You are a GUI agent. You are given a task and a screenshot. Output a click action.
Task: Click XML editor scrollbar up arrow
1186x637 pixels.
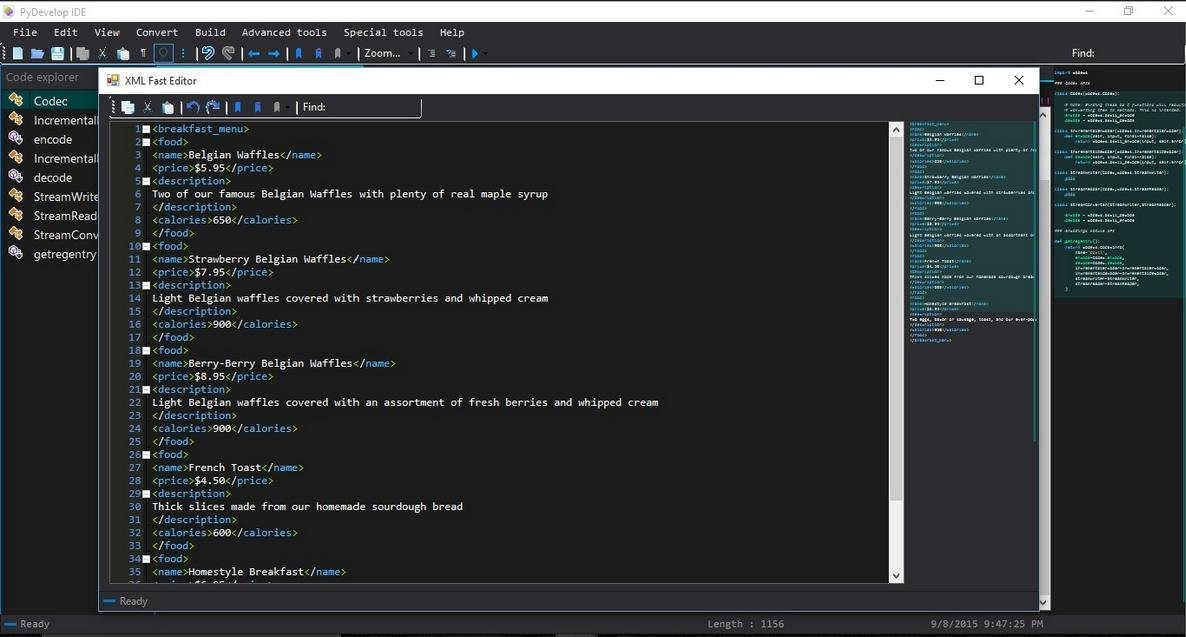[x=896, y=129]
